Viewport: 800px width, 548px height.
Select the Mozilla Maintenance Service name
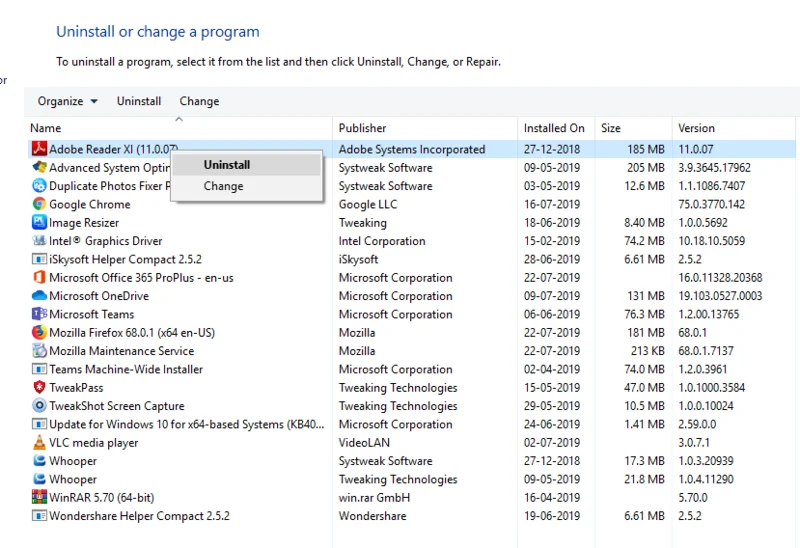coord(121,351)
